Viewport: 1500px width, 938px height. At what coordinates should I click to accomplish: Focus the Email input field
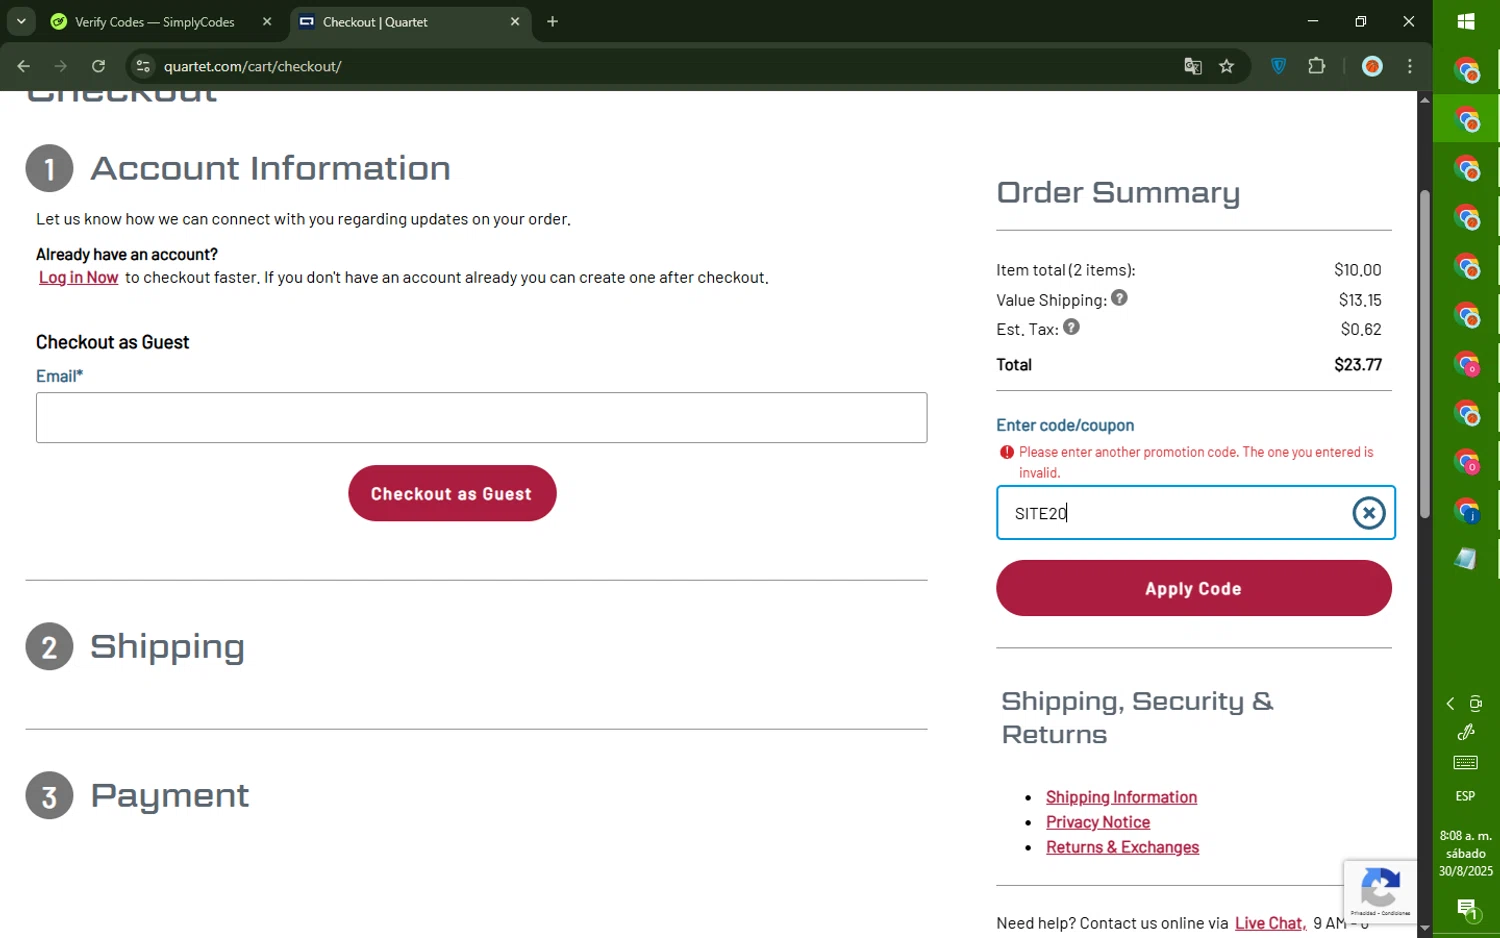coord(481,418)
